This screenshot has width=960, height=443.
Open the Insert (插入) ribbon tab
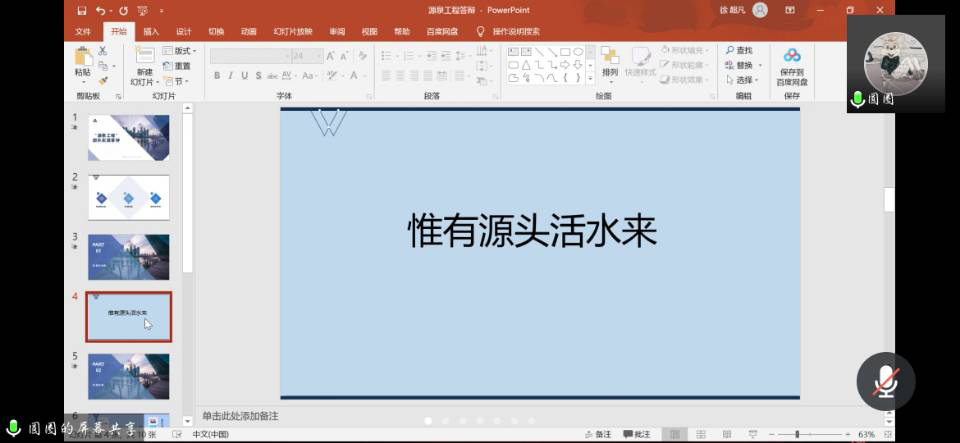click(x=151, y=31)
